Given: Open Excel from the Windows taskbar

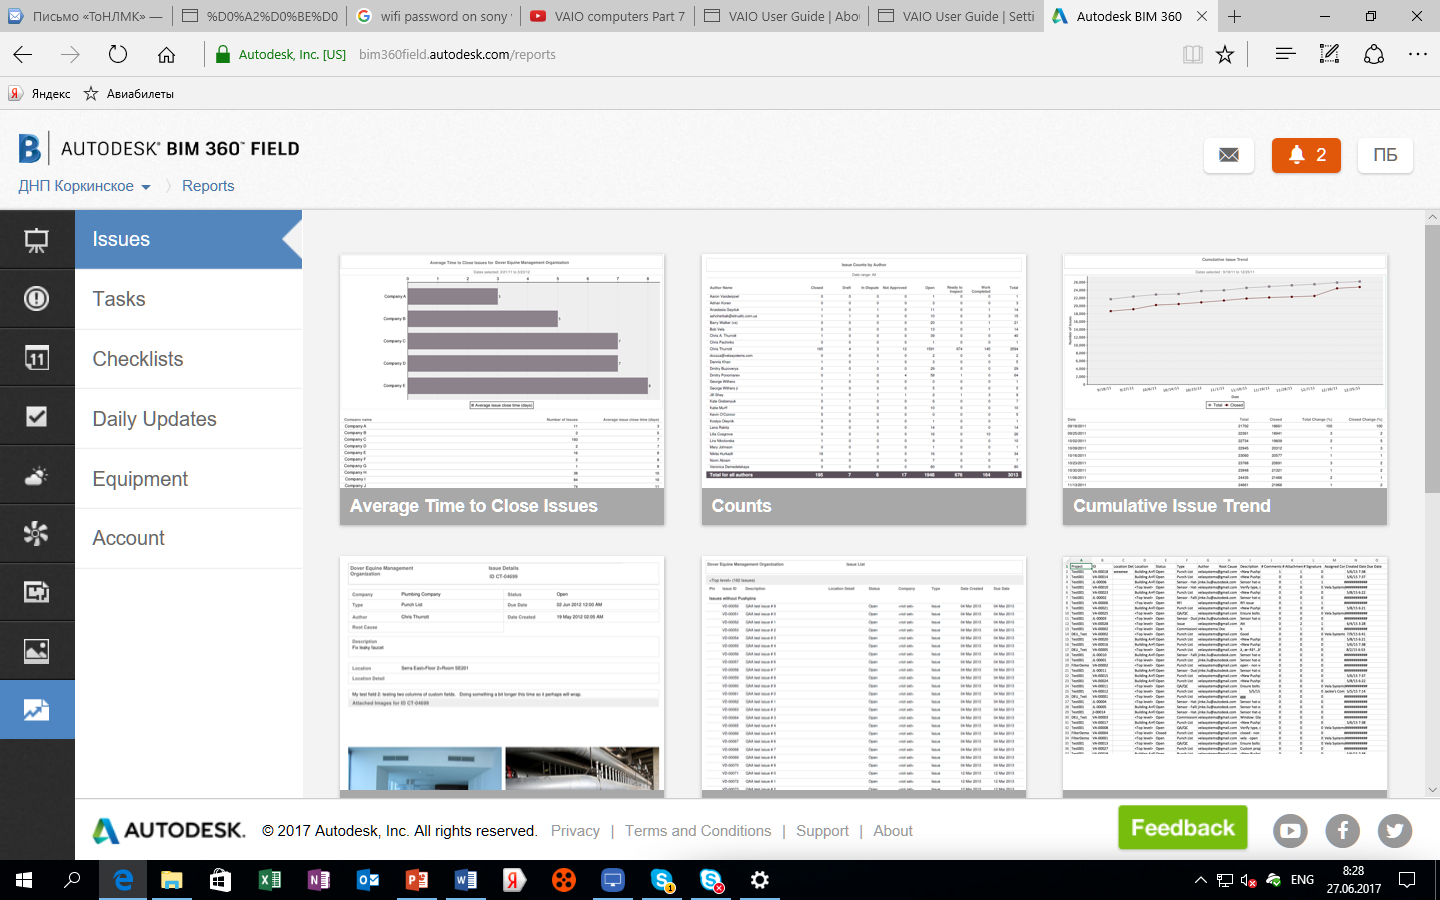Looking at the screenshot, I should [270, 880].
